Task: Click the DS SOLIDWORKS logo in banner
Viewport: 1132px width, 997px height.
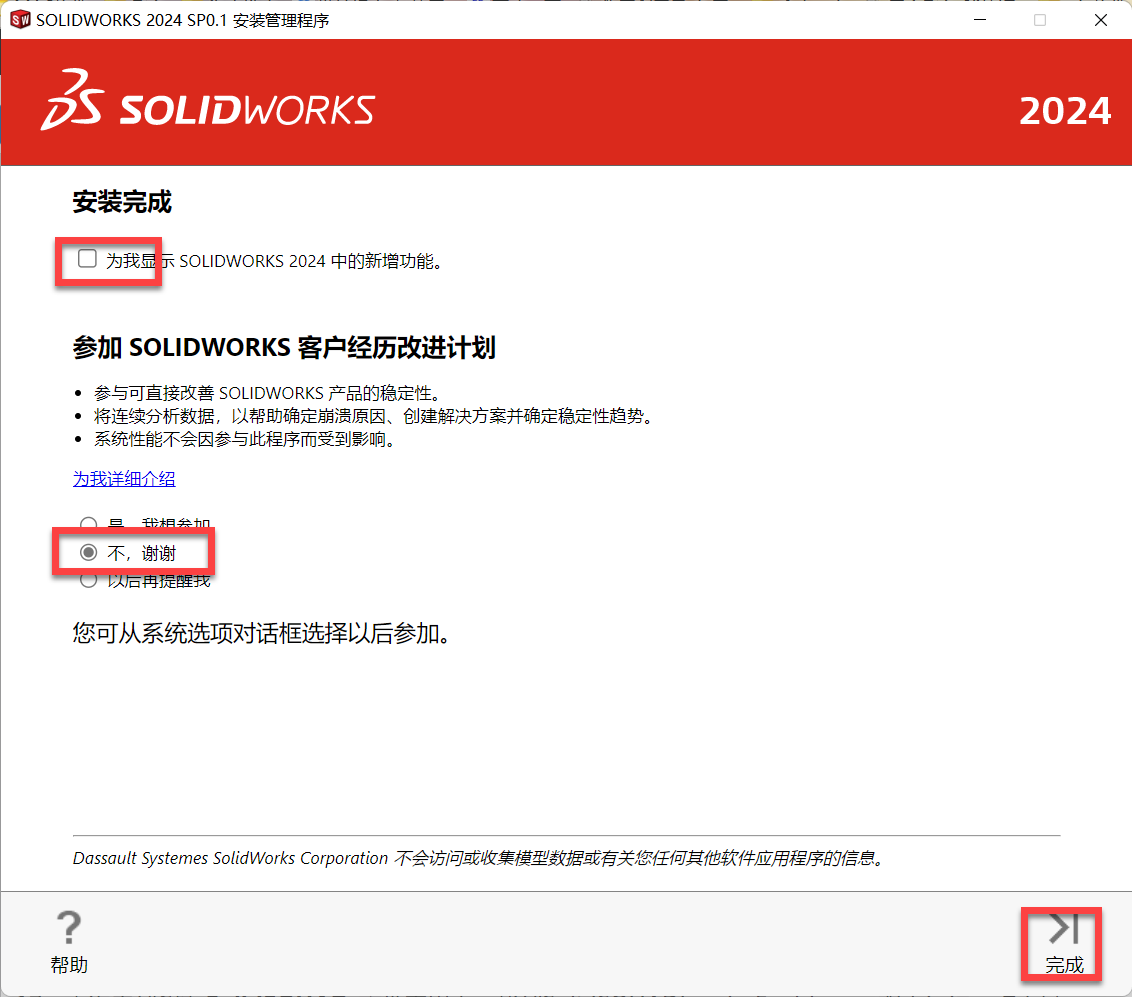Action: click(208, 102)
